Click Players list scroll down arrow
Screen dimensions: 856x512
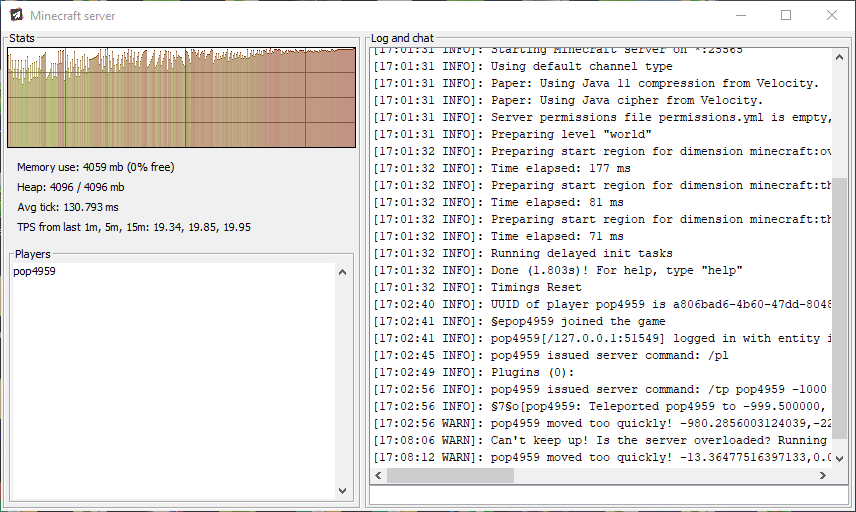[x=342, y=491]
